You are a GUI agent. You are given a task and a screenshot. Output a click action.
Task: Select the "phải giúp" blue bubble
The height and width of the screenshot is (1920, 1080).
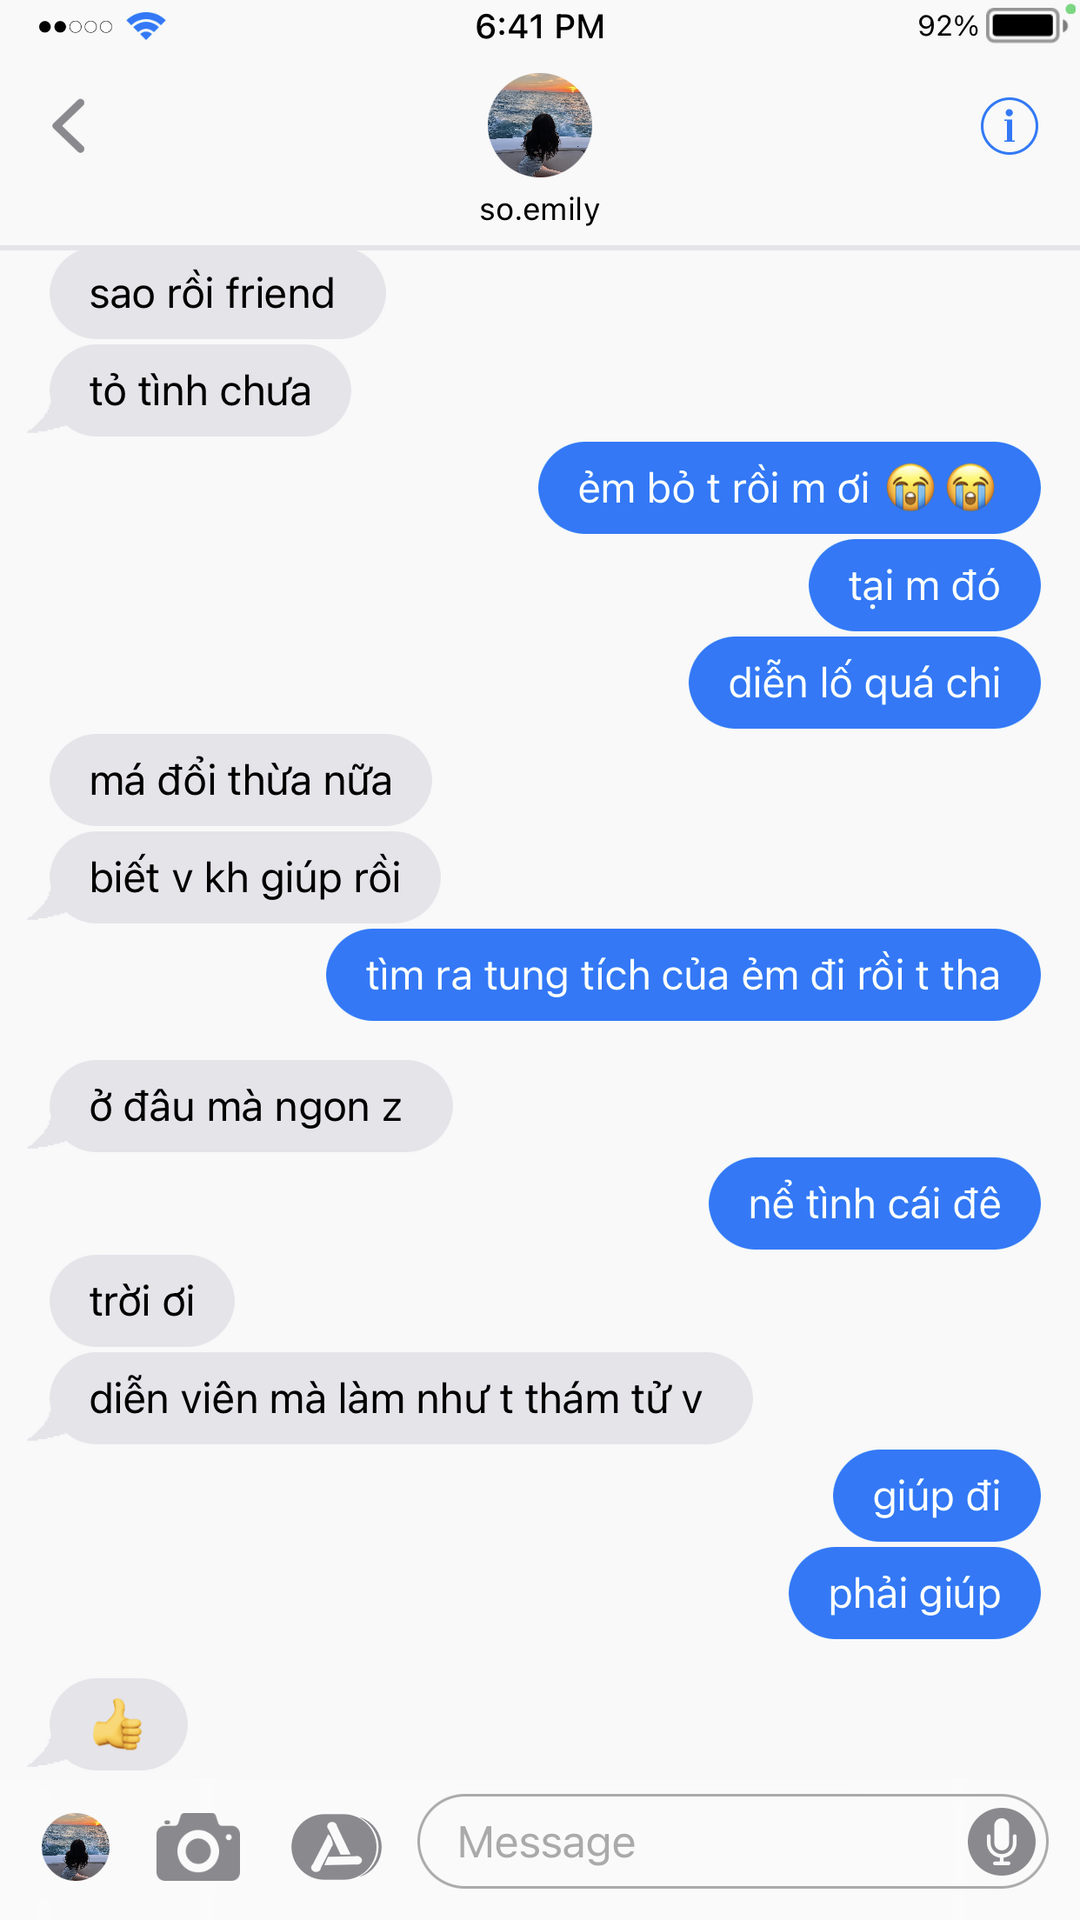(x=914, y=1593)
